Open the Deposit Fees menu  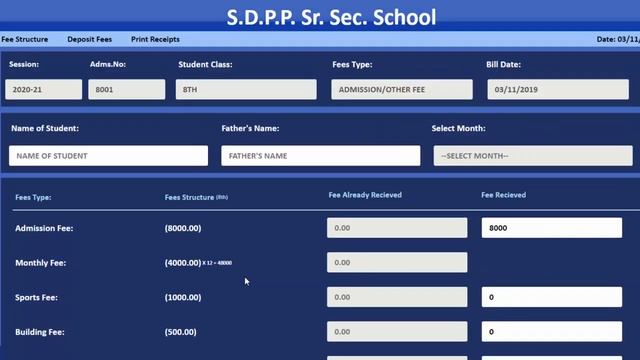point(89,39)
